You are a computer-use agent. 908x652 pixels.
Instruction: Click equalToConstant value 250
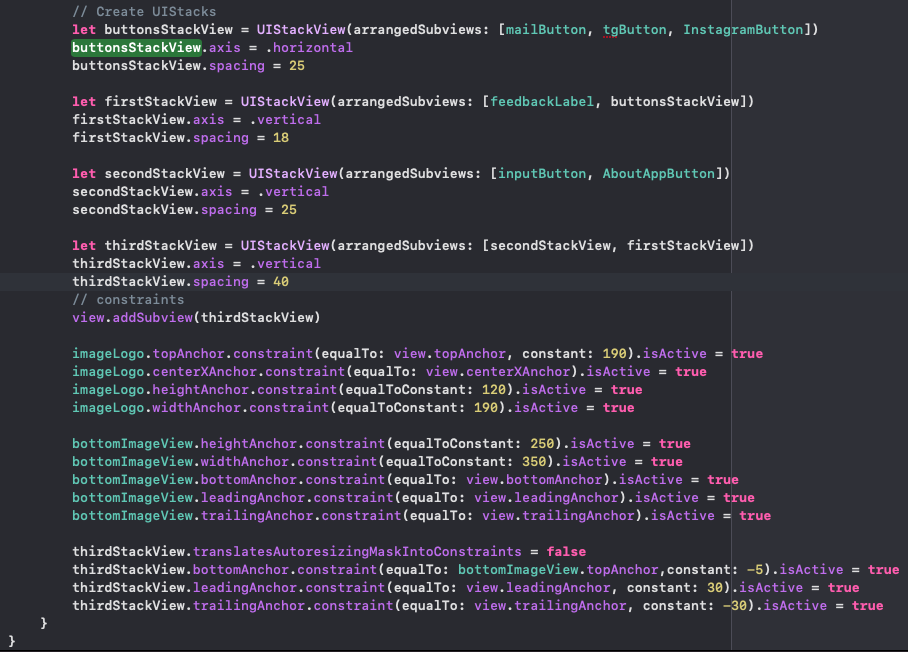(542, 443)
